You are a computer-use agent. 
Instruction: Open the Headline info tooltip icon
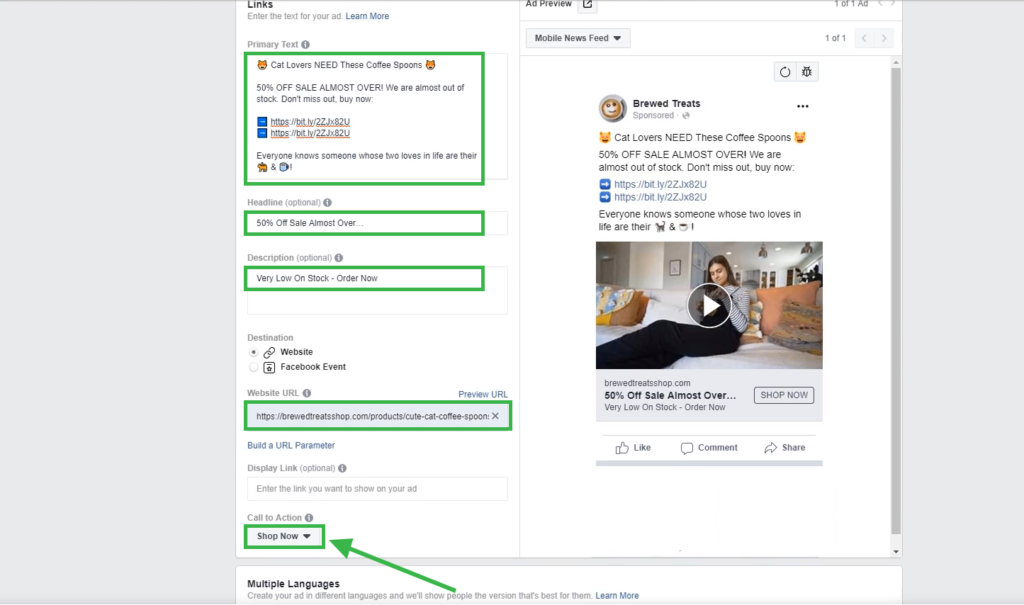point(327,203)
